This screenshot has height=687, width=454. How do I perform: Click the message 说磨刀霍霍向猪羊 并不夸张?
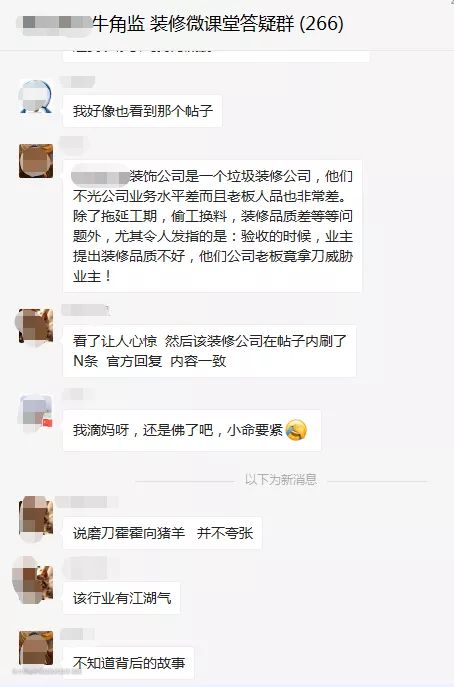163,533
